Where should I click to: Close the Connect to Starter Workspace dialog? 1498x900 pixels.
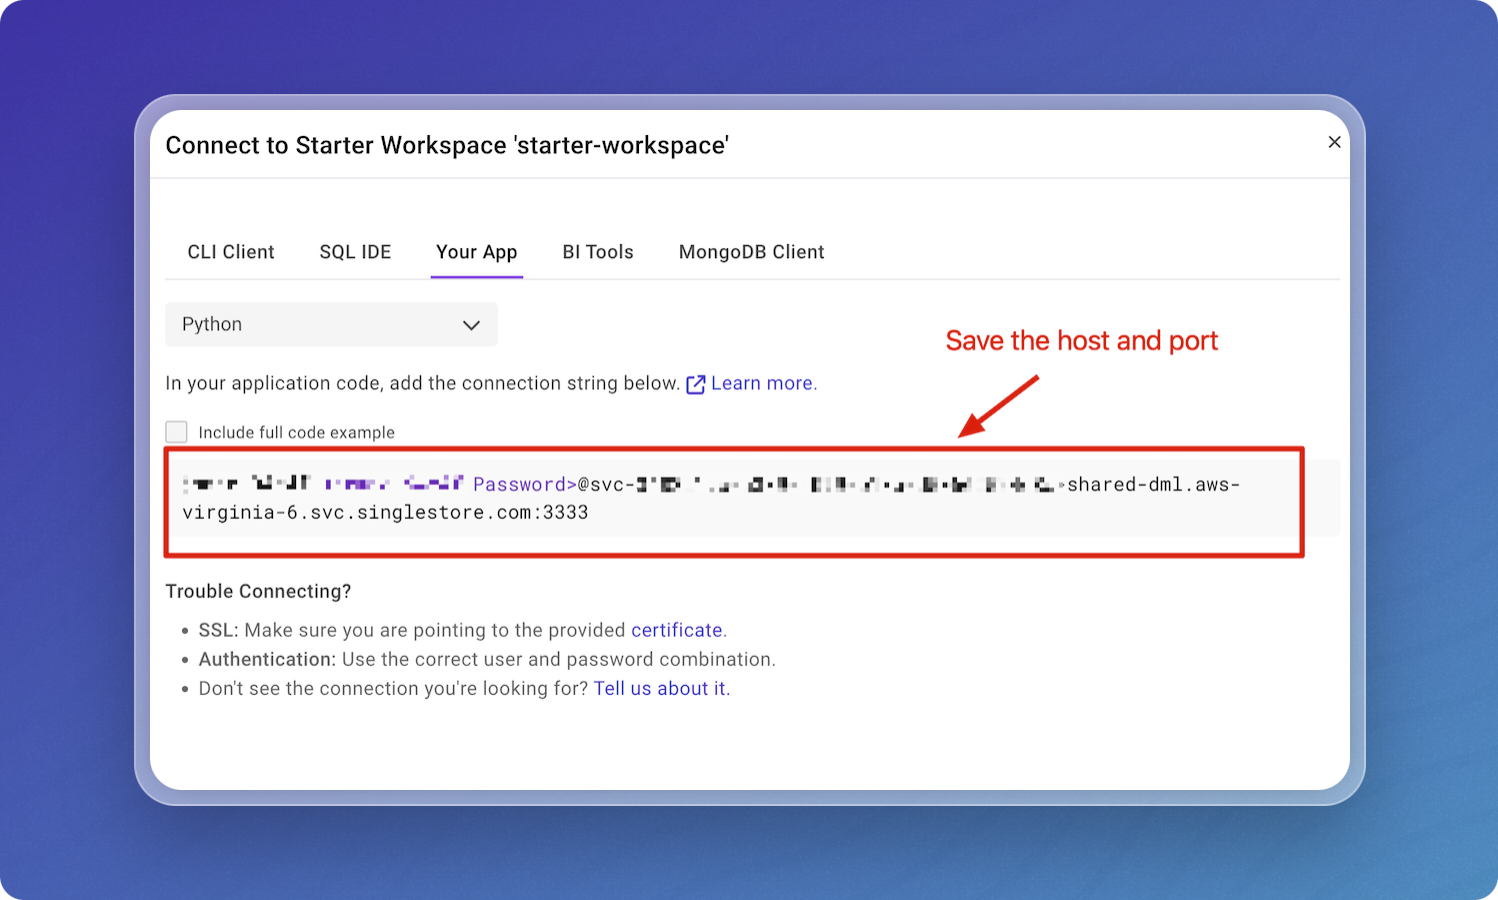click(x=1334, y=142)
